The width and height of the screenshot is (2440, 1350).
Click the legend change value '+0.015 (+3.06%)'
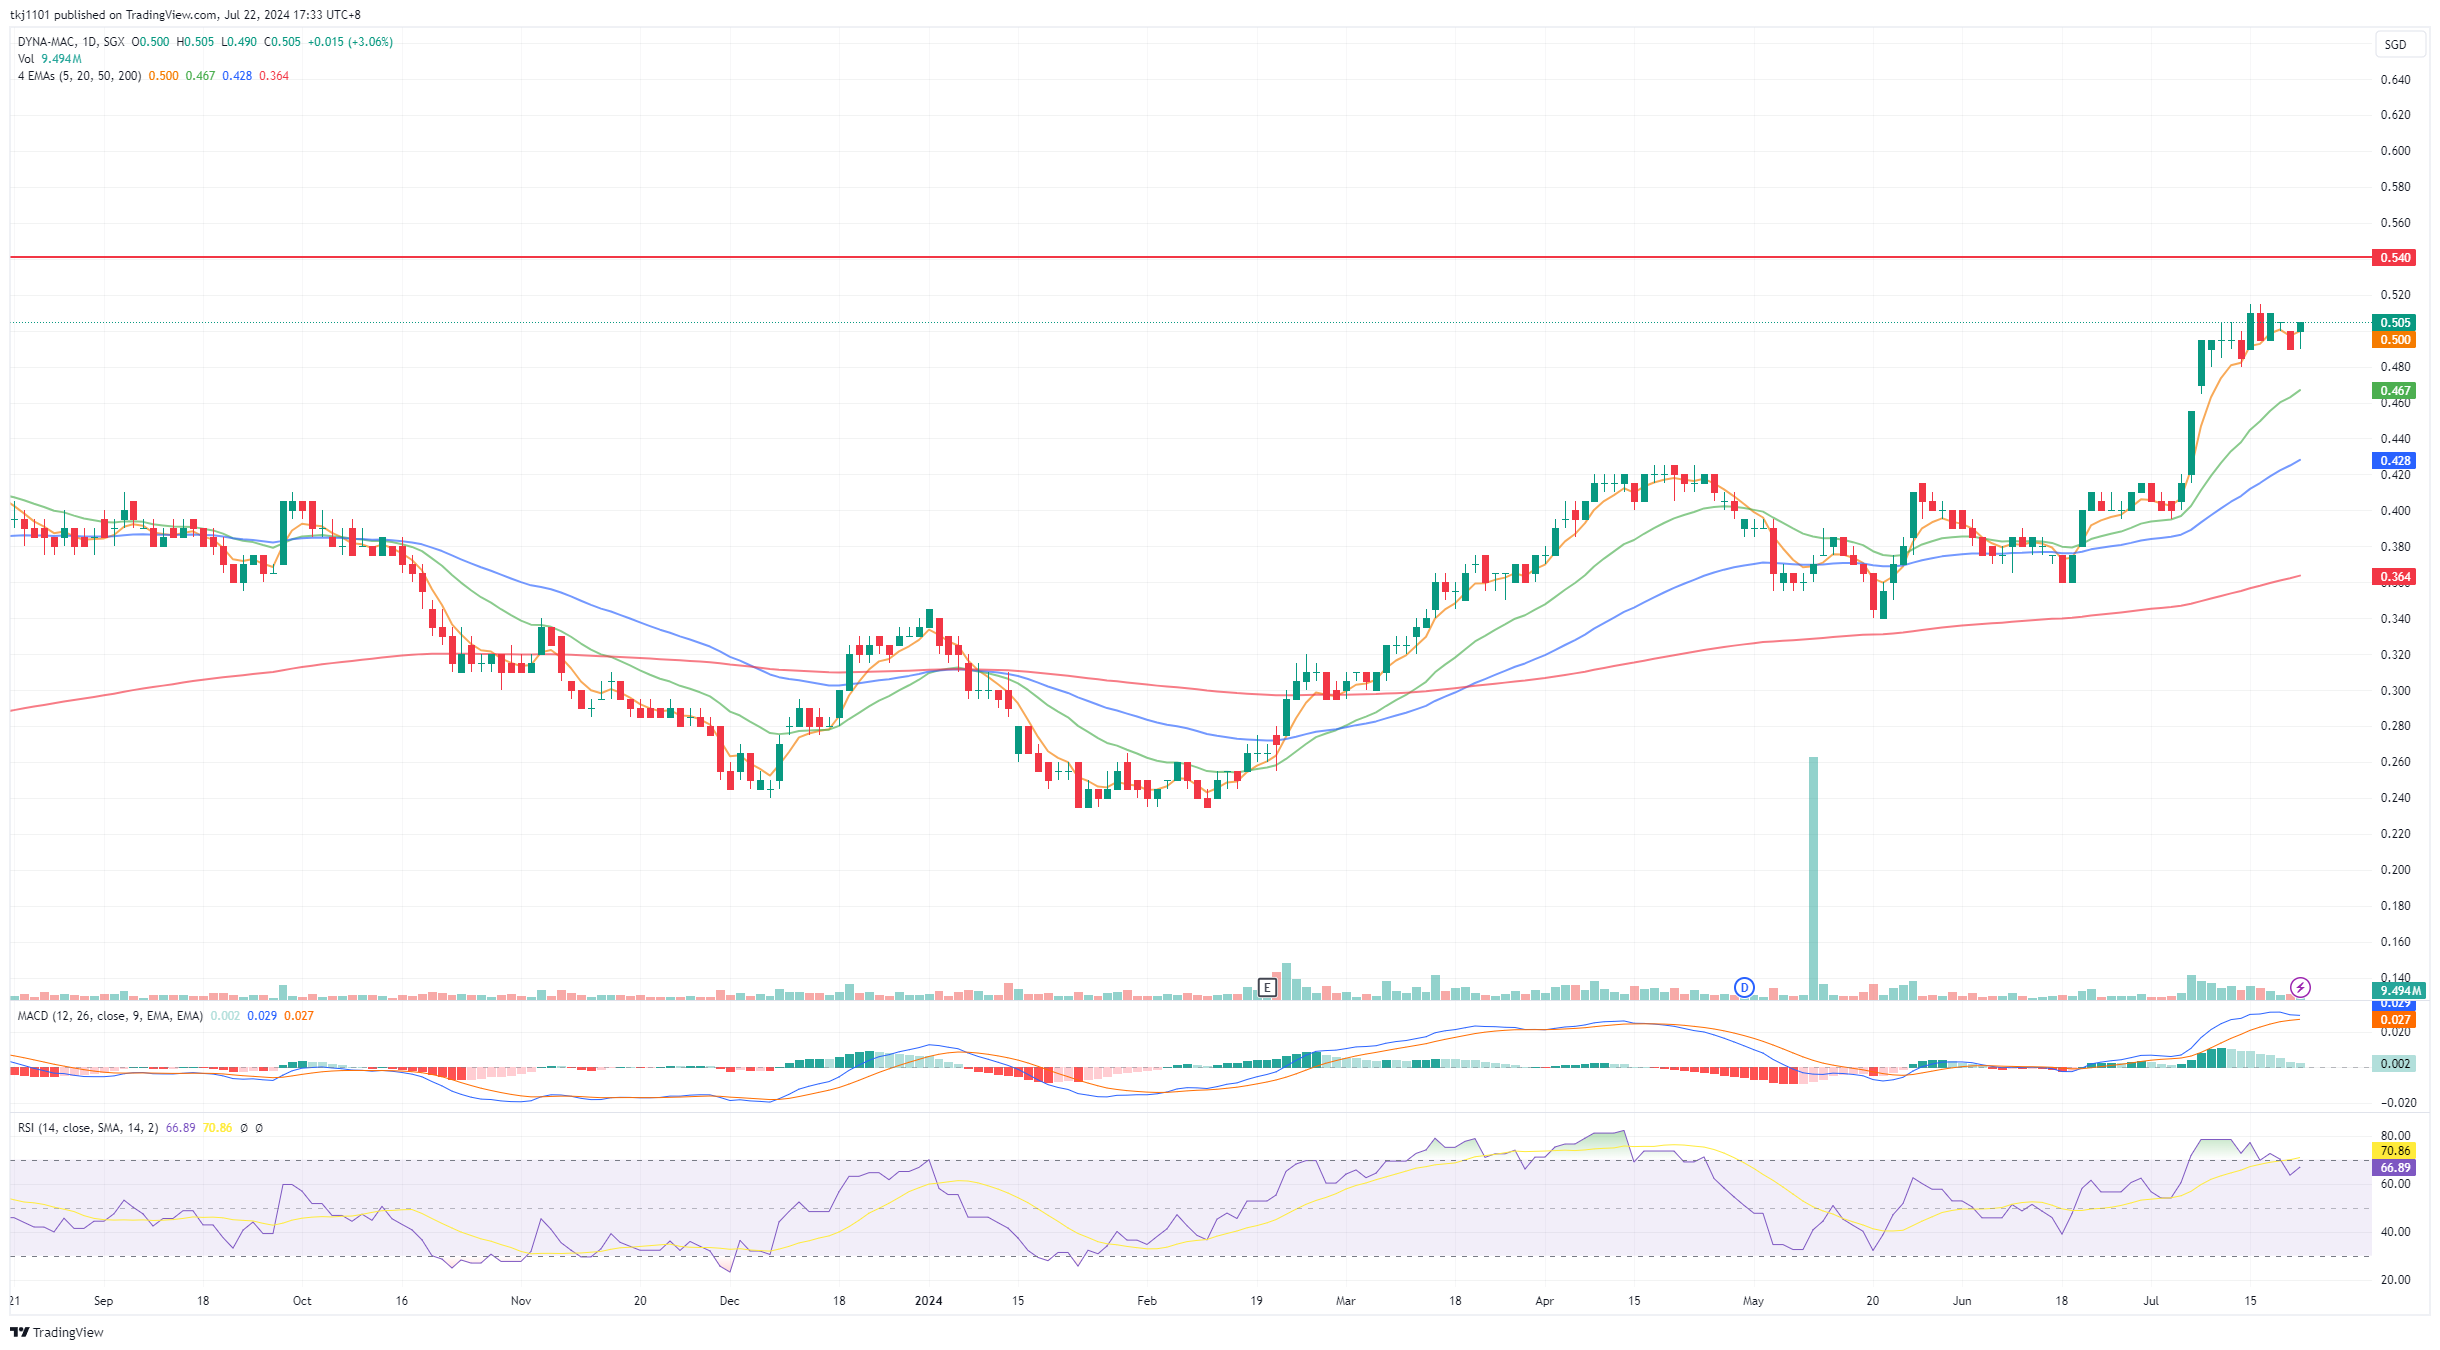click(x=350, y=42)
